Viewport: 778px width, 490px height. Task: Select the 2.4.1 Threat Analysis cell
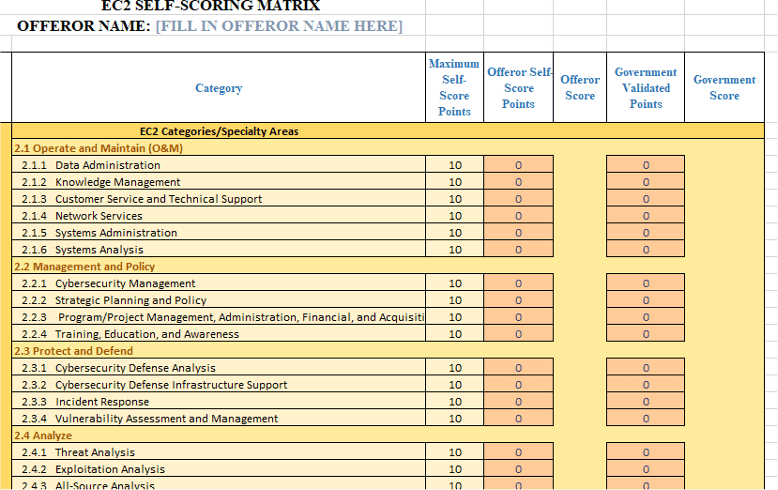(218, 452)
